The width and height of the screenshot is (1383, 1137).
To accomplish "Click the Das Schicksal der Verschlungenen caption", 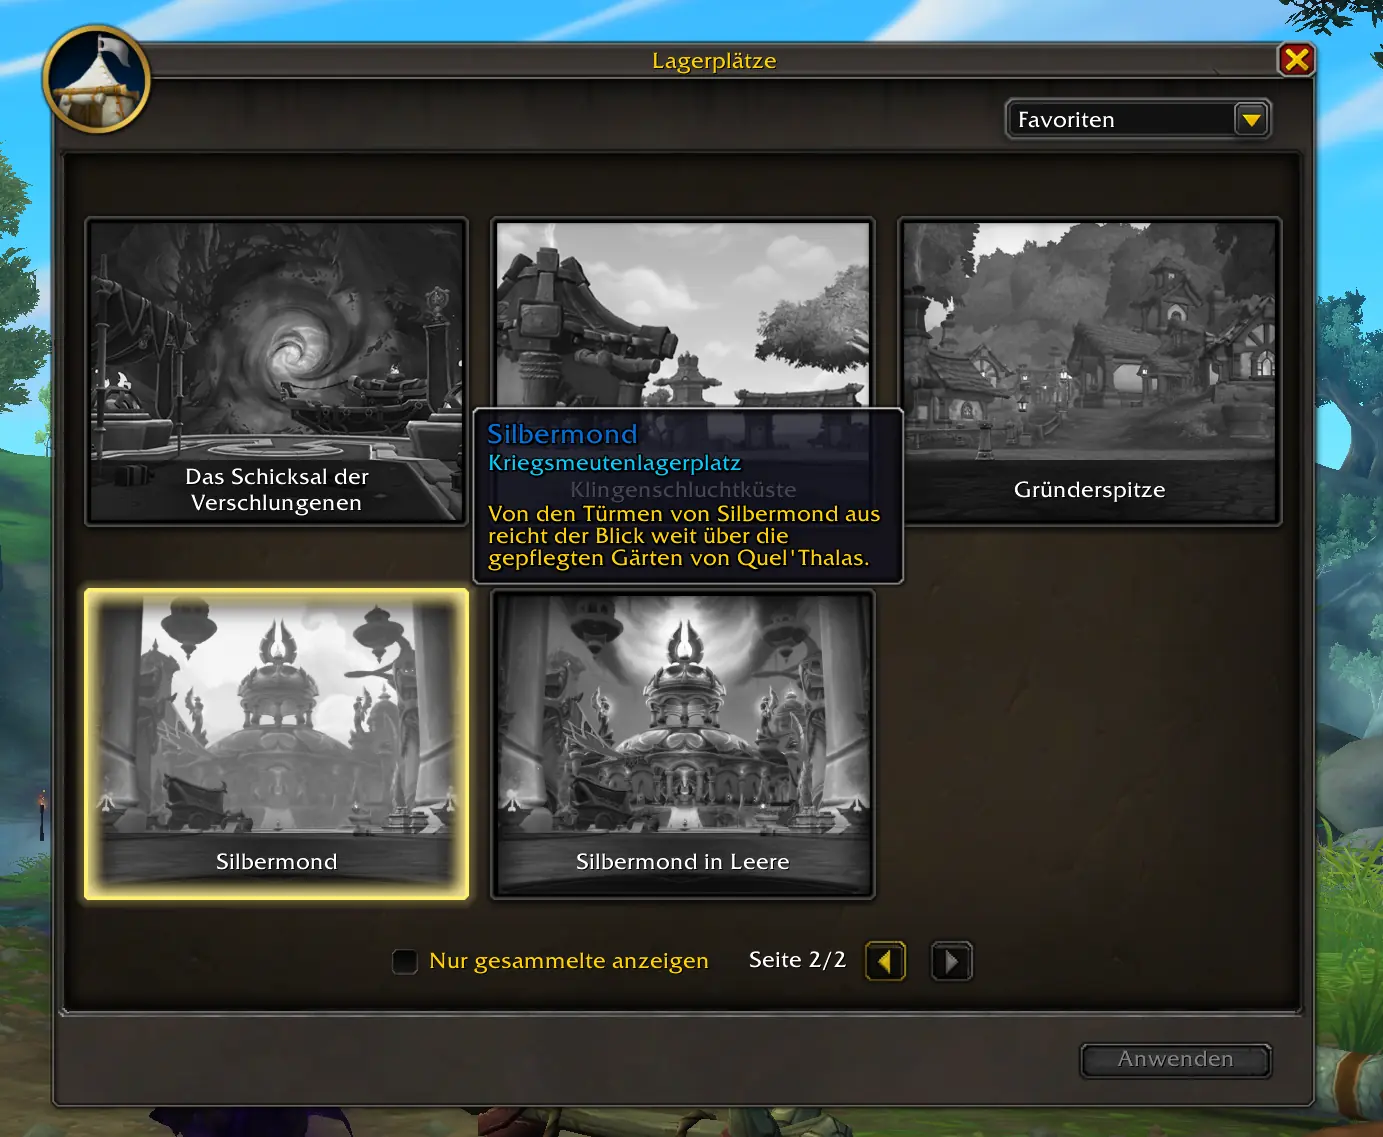I will coord(277,490).
